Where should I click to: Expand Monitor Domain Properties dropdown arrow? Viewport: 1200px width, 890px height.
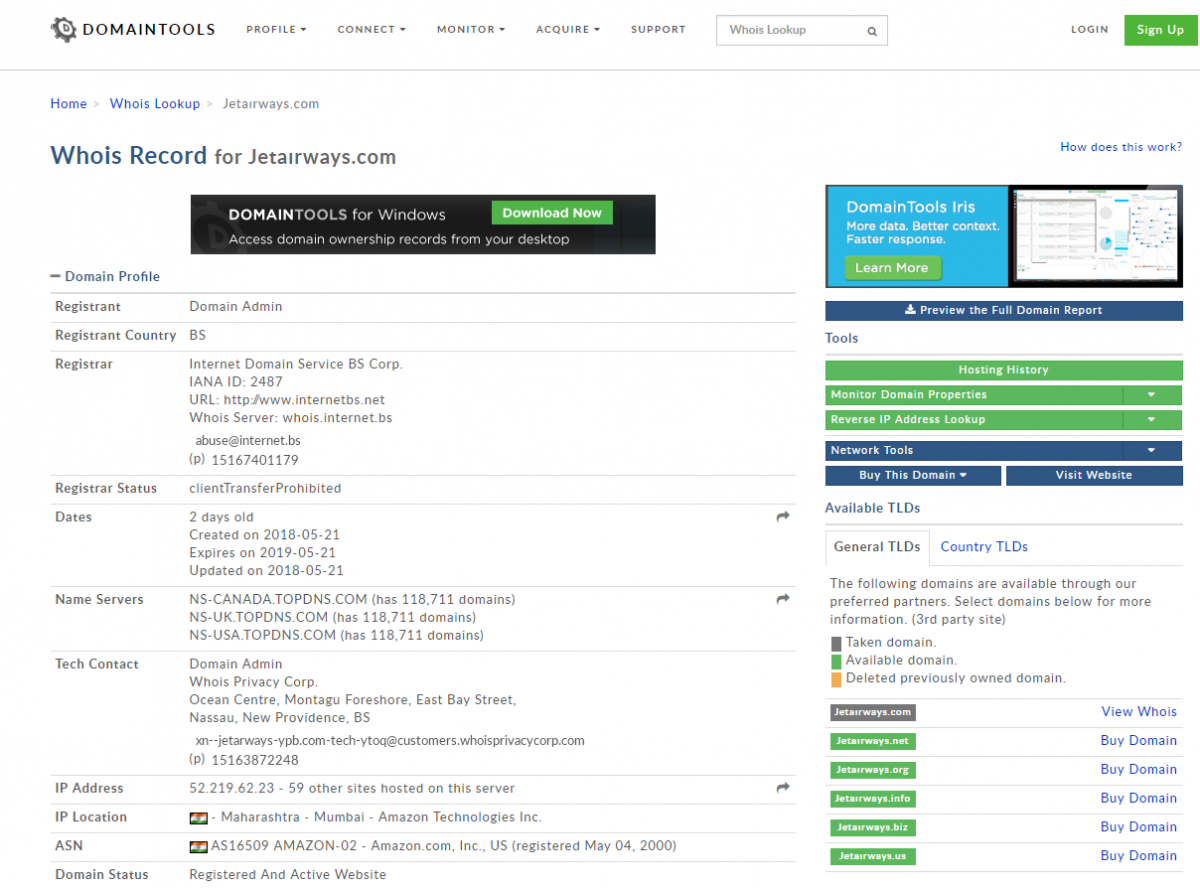(1151, 395)
